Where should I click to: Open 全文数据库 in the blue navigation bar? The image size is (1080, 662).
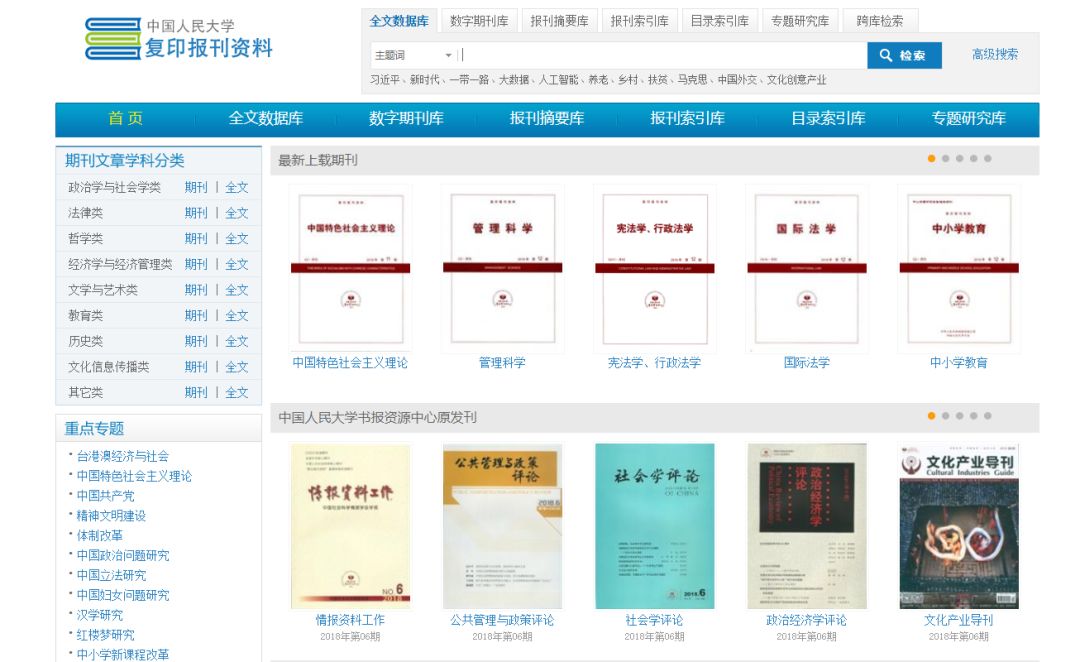tap(266, 118)
